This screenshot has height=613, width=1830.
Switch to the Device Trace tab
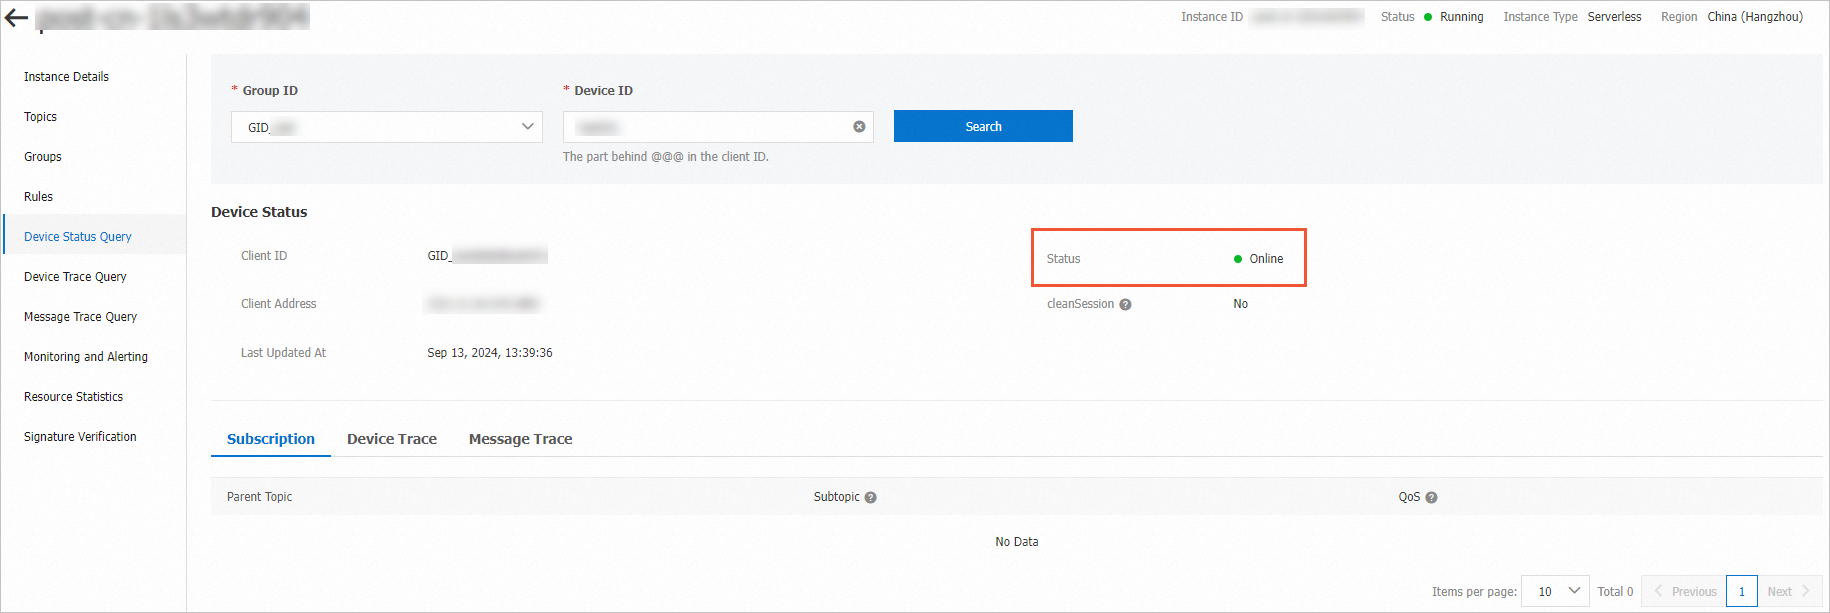(x=392, y=439)
